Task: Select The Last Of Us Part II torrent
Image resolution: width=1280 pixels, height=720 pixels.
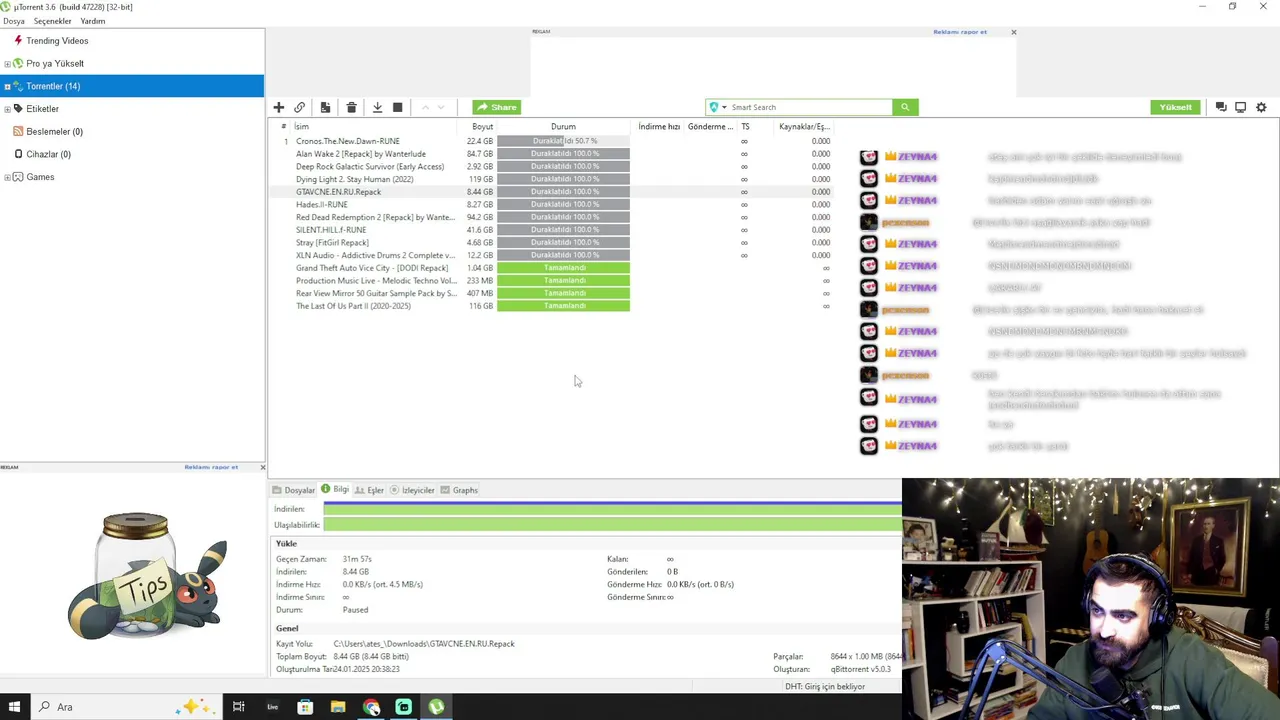Action: tap(550, 306)
